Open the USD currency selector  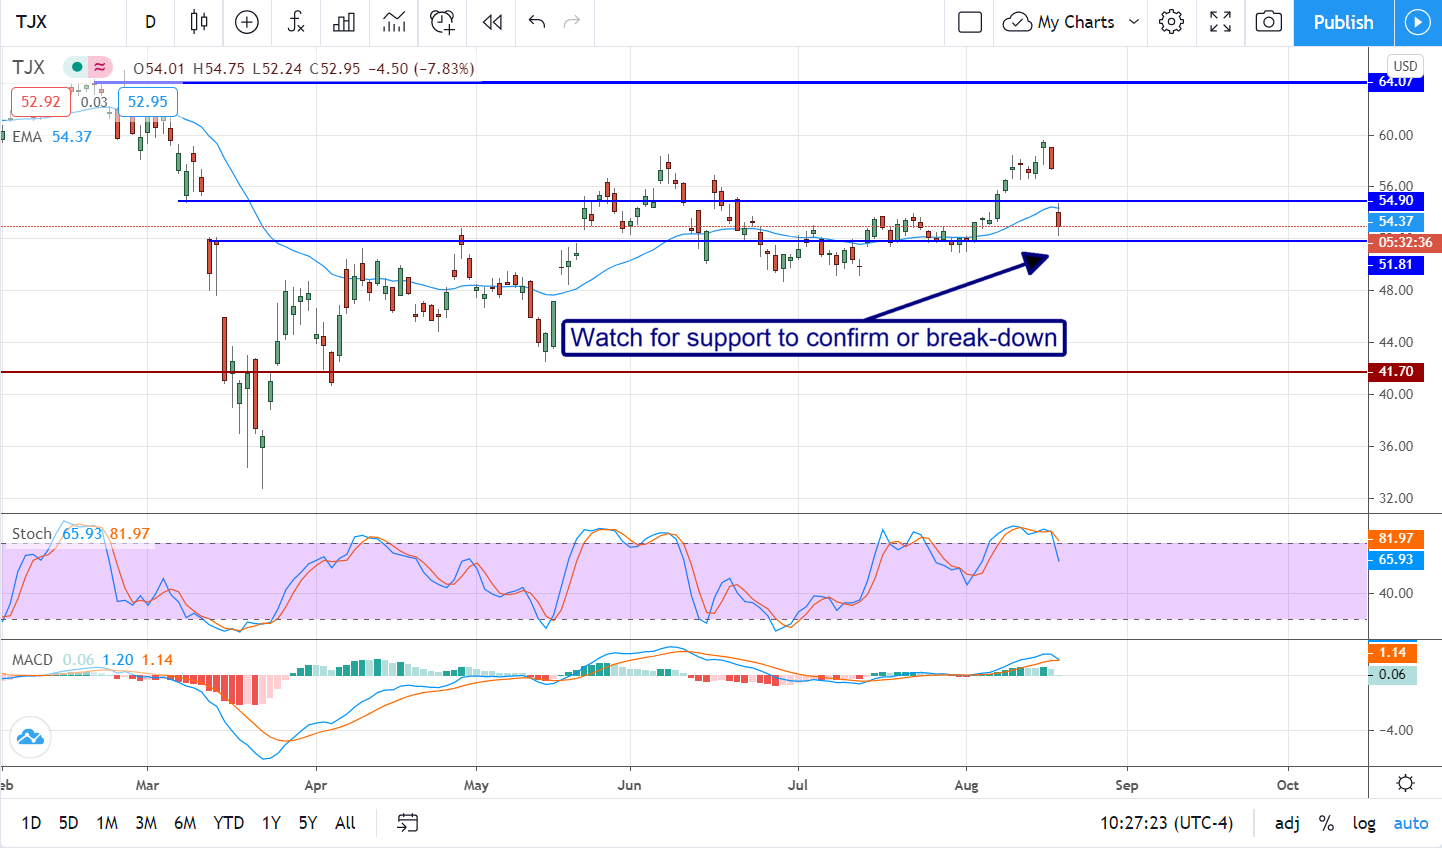click(x=1405, y=66)
